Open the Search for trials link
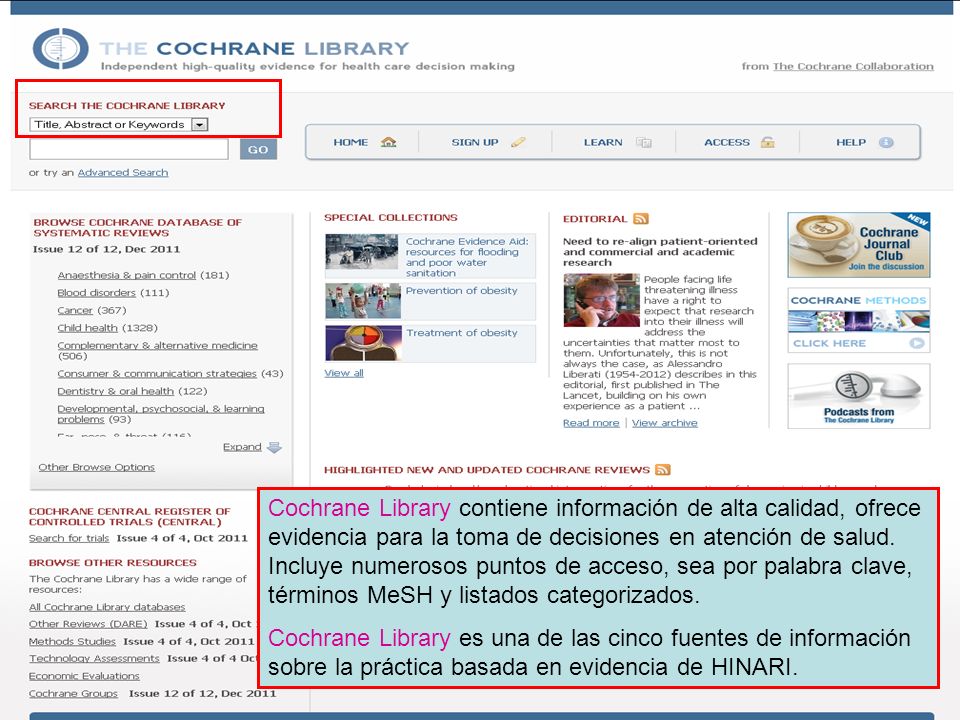 69,538
